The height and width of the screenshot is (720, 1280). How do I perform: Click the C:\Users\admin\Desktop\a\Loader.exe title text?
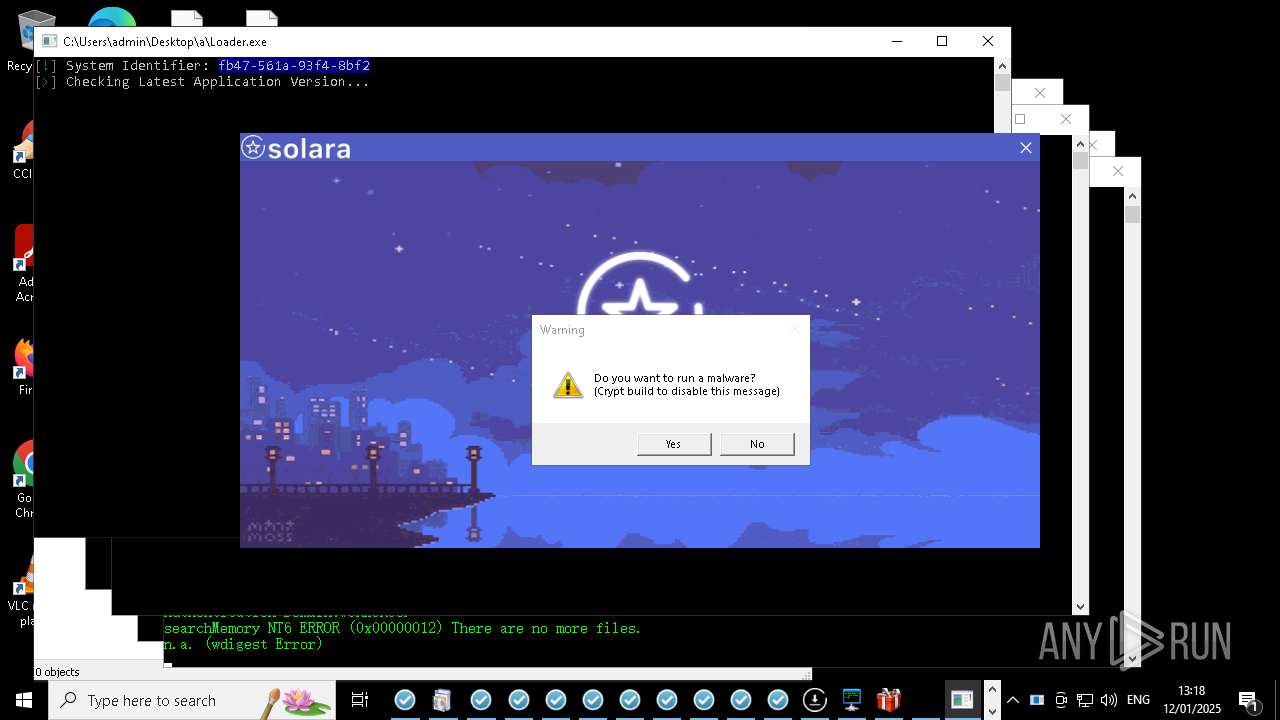165,42
